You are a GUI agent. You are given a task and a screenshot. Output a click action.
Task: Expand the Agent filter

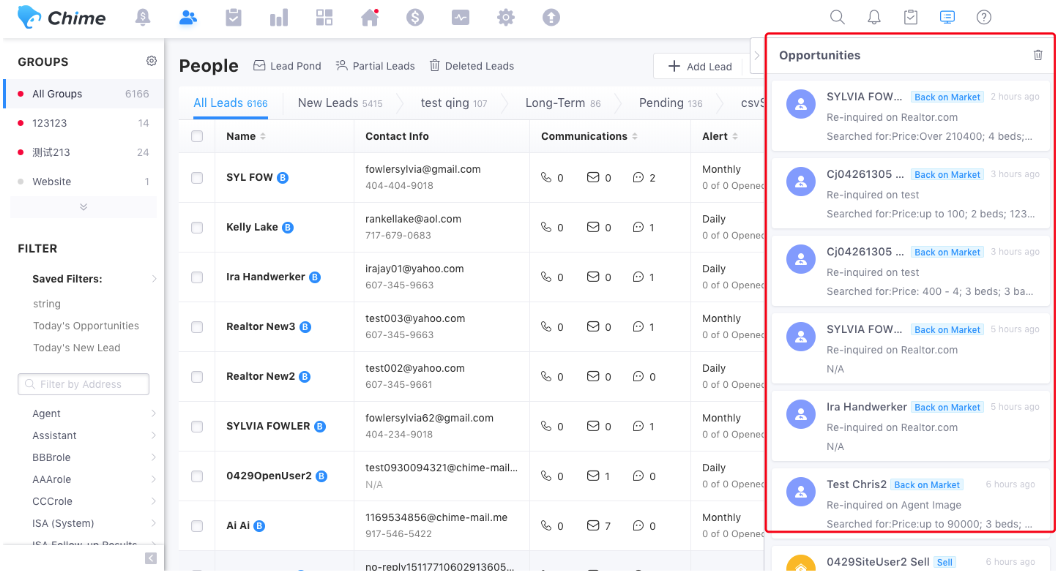click(154, 413)
